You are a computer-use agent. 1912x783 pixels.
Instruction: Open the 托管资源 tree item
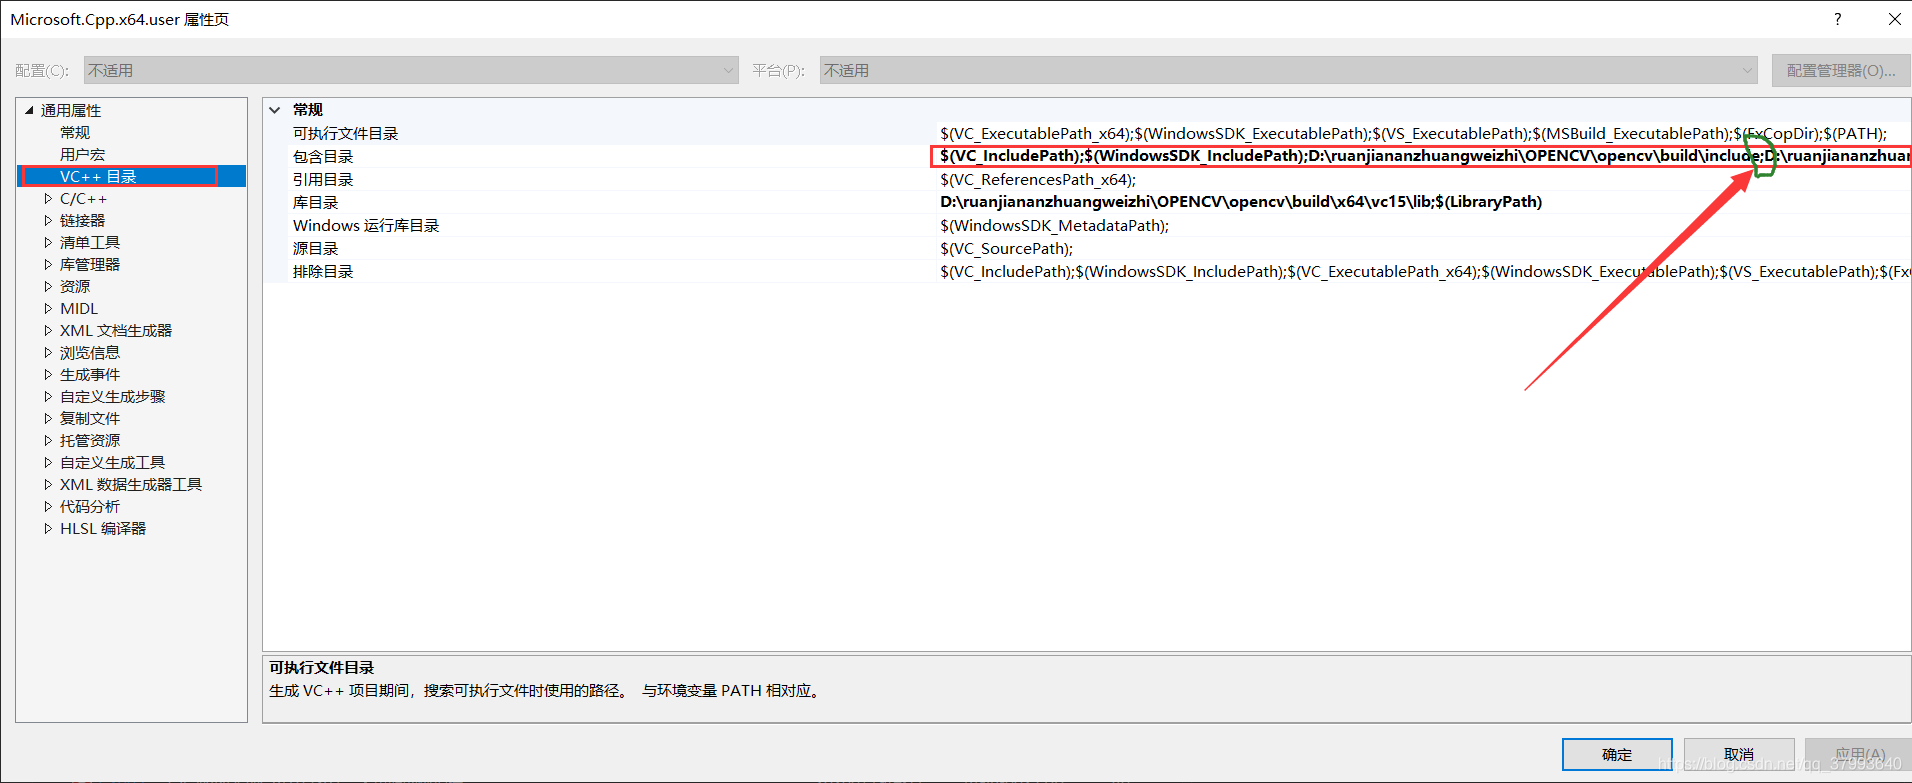pos(90,440)
